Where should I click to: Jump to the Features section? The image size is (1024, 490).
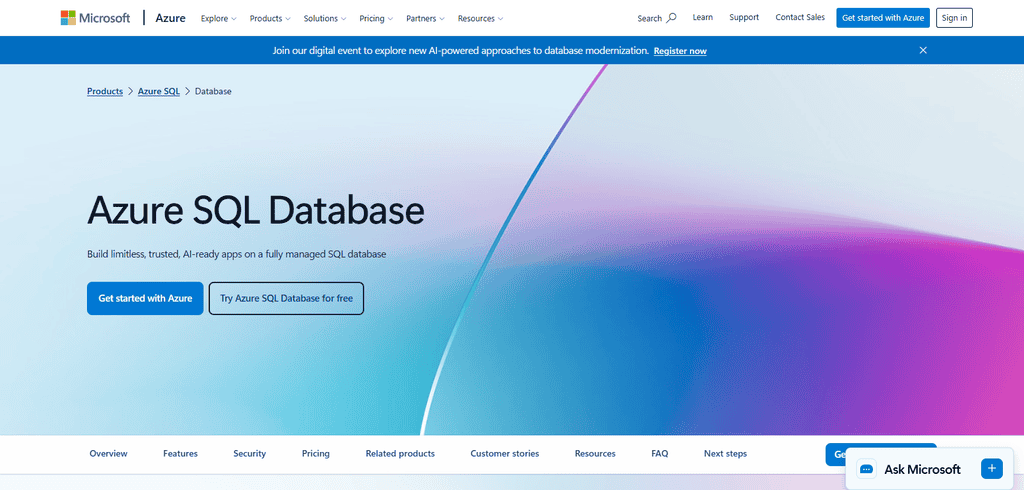tap(180, 453)
